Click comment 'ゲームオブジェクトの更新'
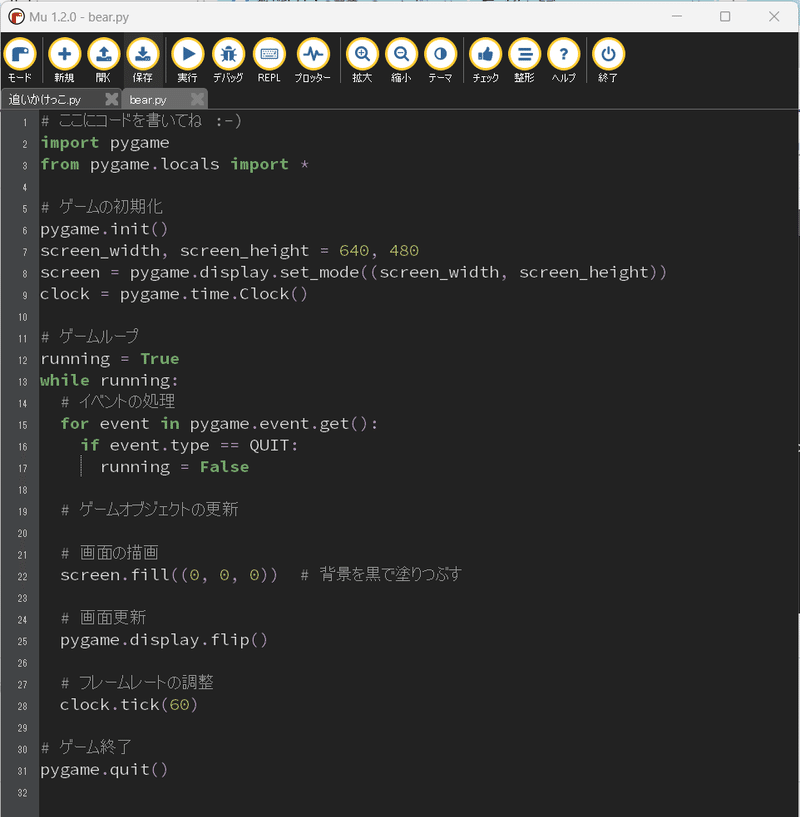 click(x=159, y=509)
